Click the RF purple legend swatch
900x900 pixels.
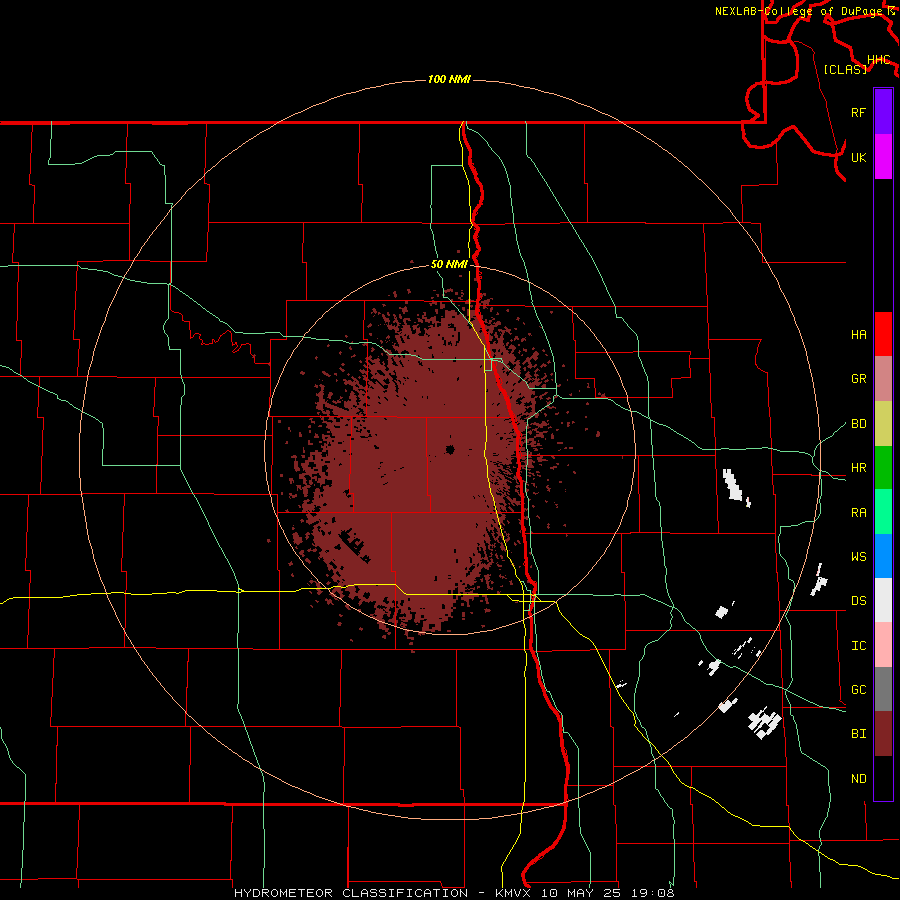(x=883, y=112)
